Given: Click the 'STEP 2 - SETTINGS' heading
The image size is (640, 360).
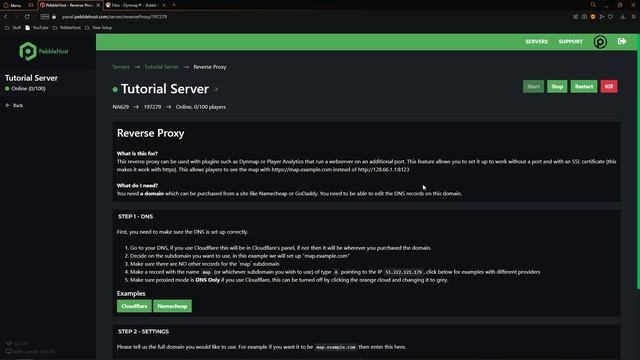Looking at the screenshot, I should 143,331.
